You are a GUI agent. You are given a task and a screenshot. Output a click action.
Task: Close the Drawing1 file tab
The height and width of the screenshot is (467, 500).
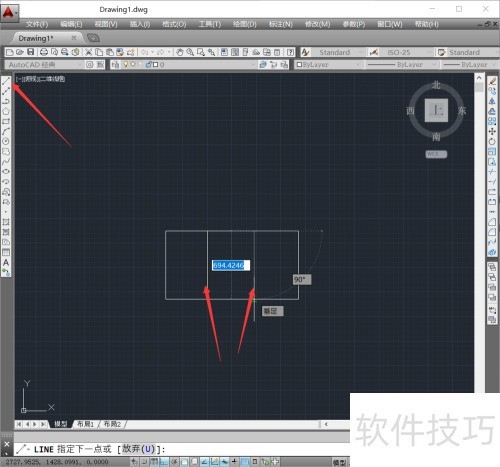coord(74,38)
